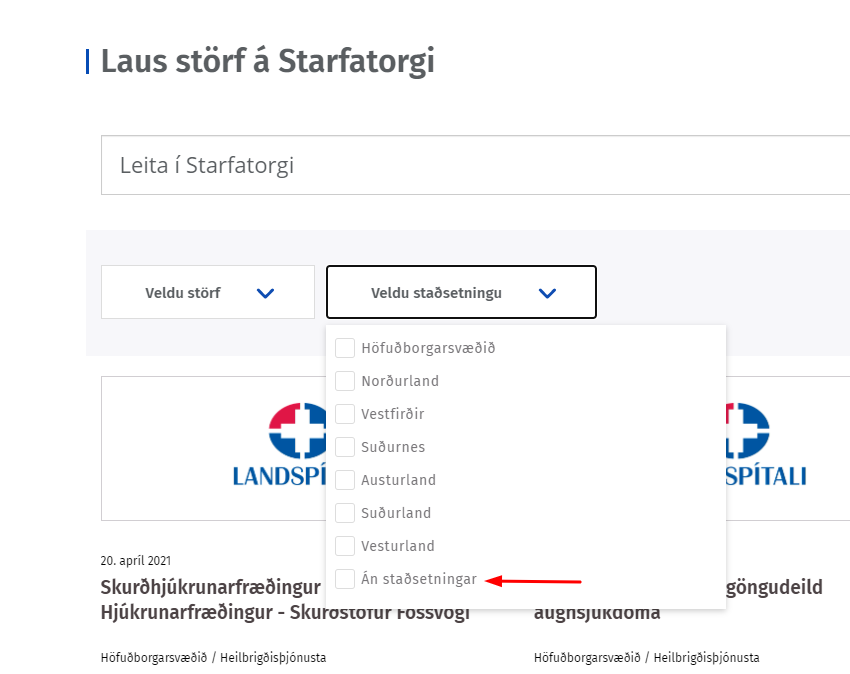Click the chevron in Veldu staðsetningu dropdown
This screenshot has width=850, height=674.
tap(547, 293)
